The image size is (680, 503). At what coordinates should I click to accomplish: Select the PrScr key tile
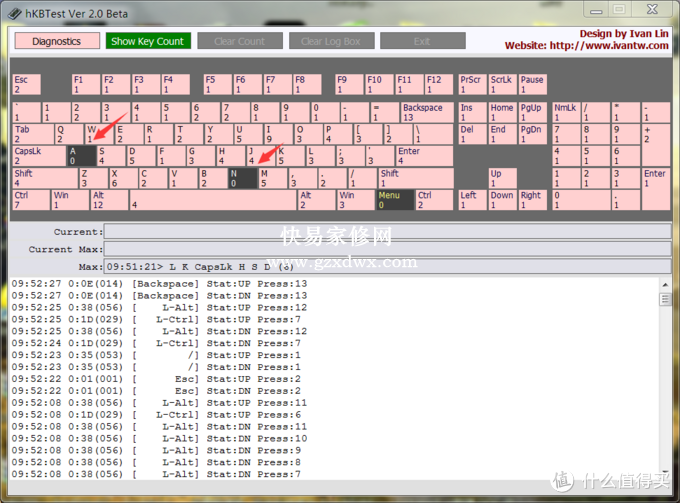pyautogui.click(x=473, y=84)
